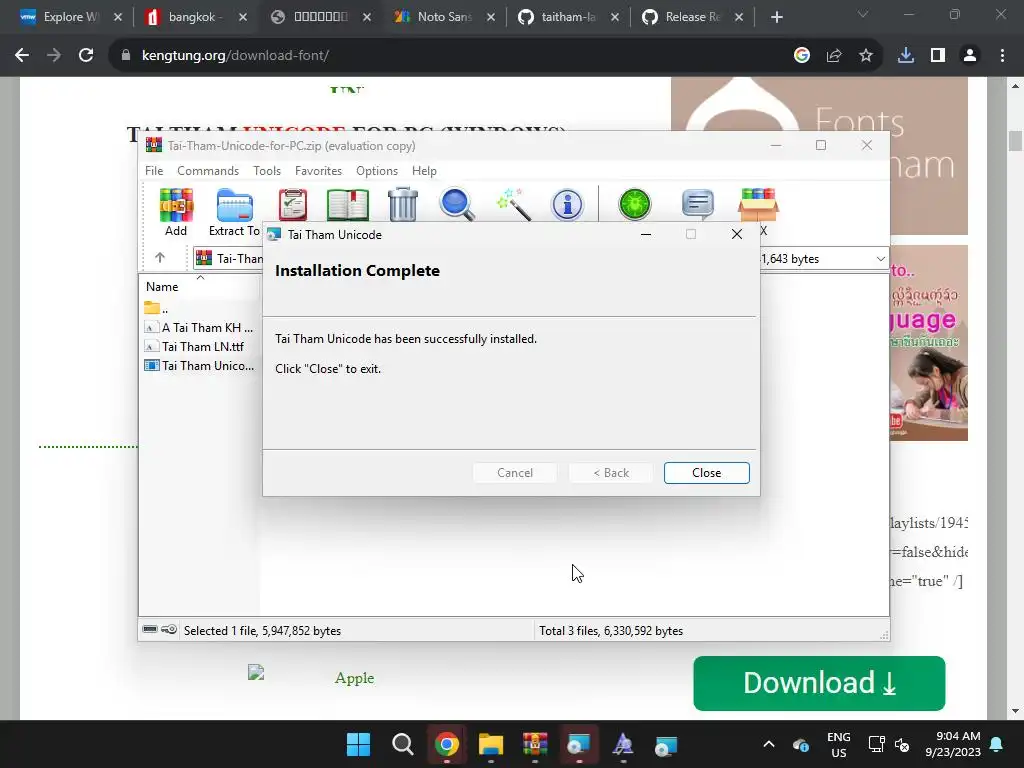
Task: Open the Help menu in WinRAR
Action: pos(424,170)
